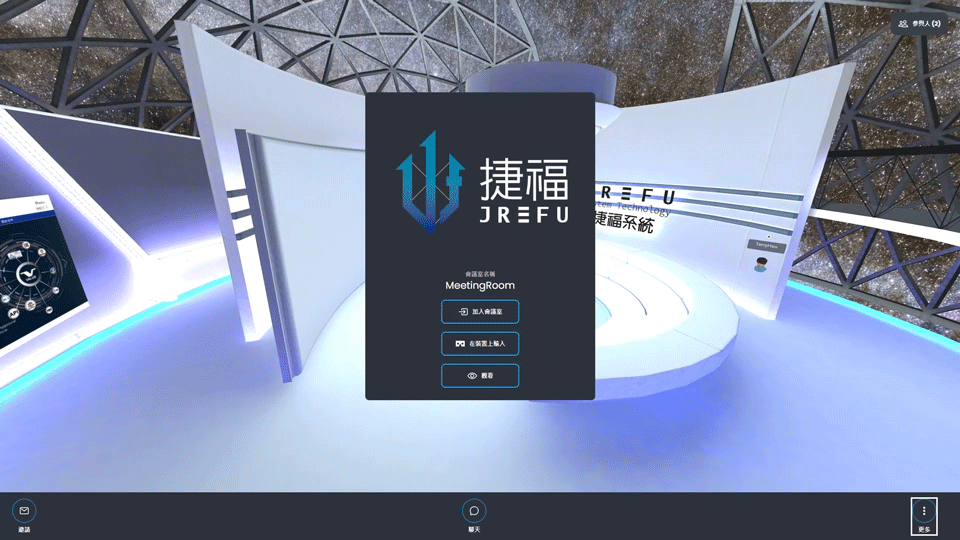
Task: Select the user avatar in the scene
Action: (x=761, y=264)
